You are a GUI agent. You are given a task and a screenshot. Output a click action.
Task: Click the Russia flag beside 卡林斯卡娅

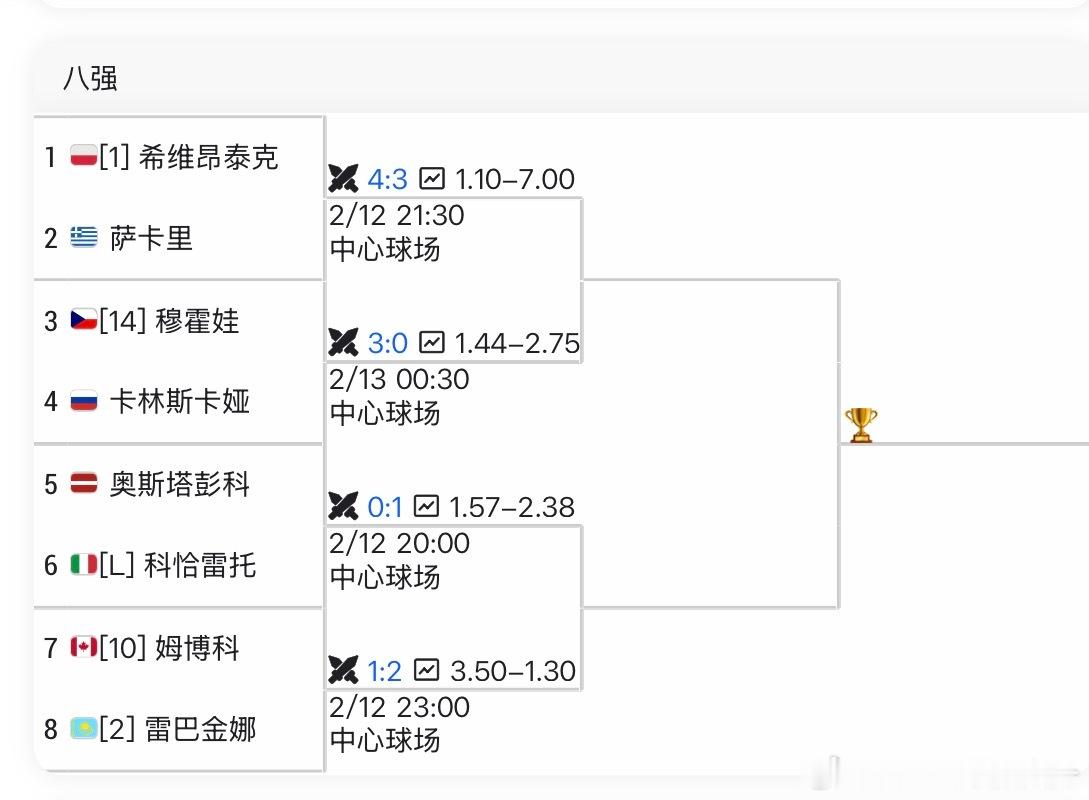(x=84, y=402)
